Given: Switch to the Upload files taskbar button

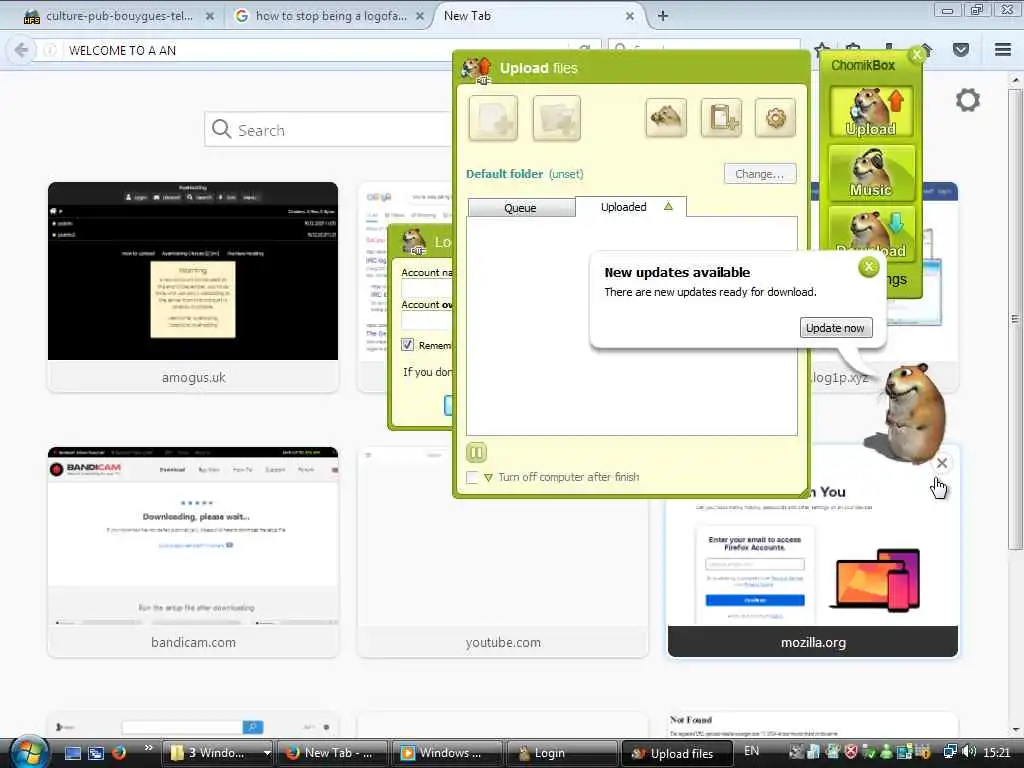Looking at the screenshot, I should pos(677,753).
